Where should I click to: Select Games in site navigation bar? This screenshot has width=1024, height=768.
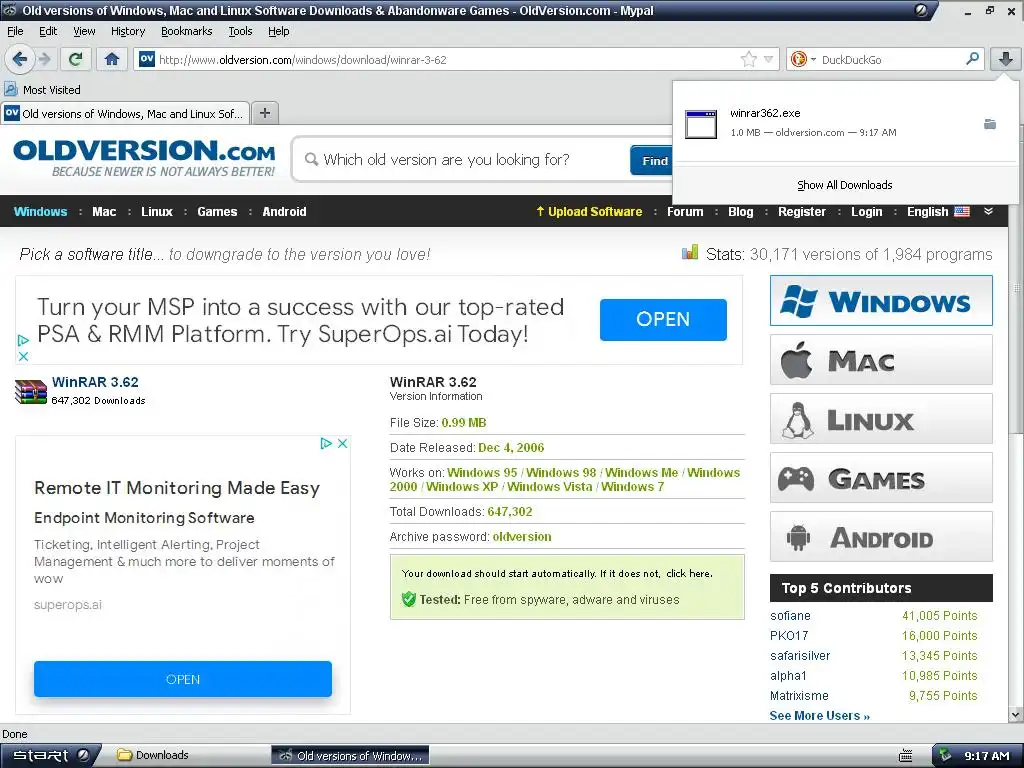[x=217, y=212]
